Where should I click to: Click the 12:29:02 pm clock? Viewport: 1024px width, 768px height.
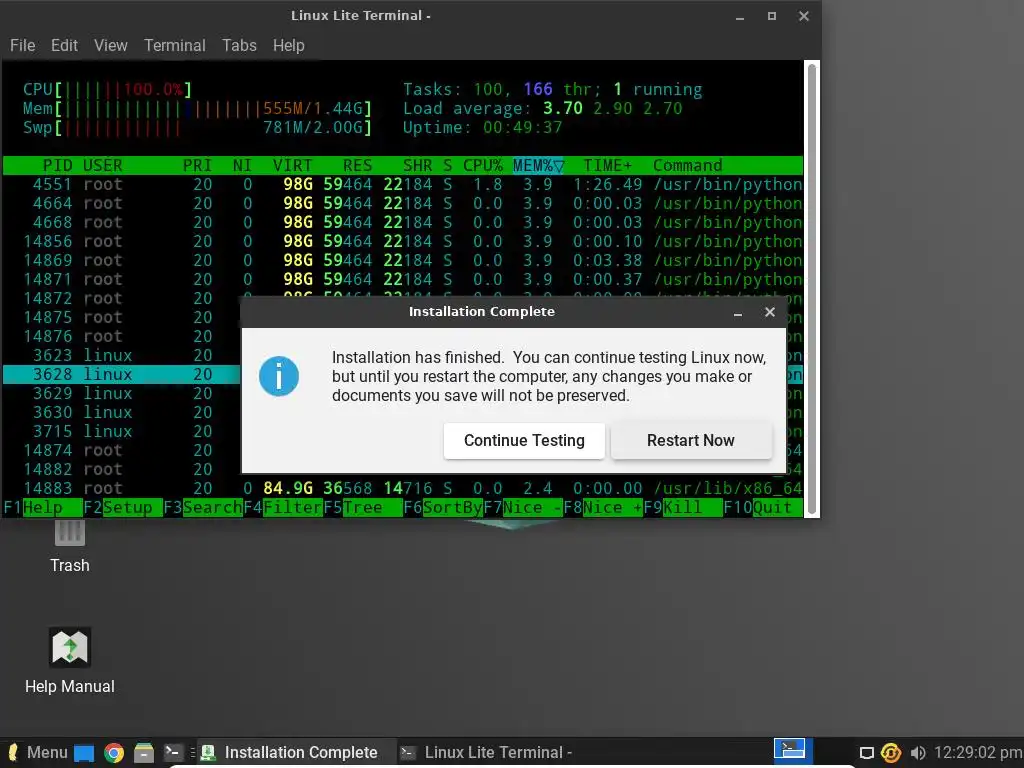click(978, 752)
